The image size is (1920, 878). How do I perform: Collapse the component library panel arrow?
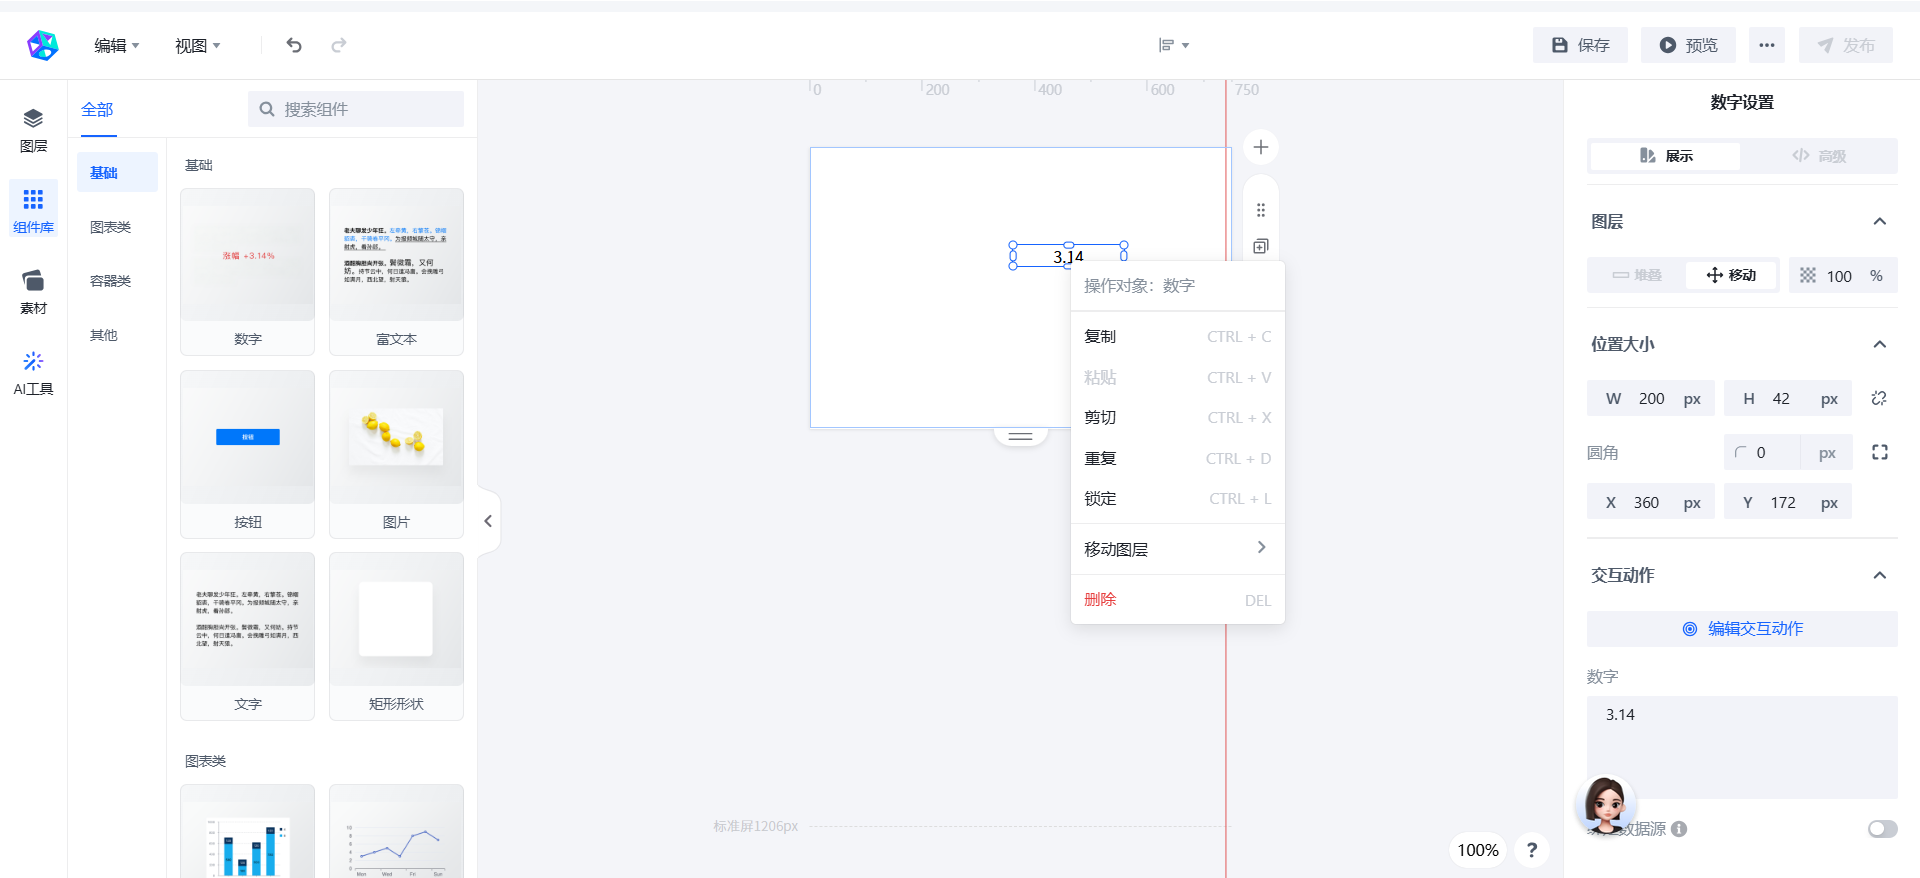tap(488, 521)
